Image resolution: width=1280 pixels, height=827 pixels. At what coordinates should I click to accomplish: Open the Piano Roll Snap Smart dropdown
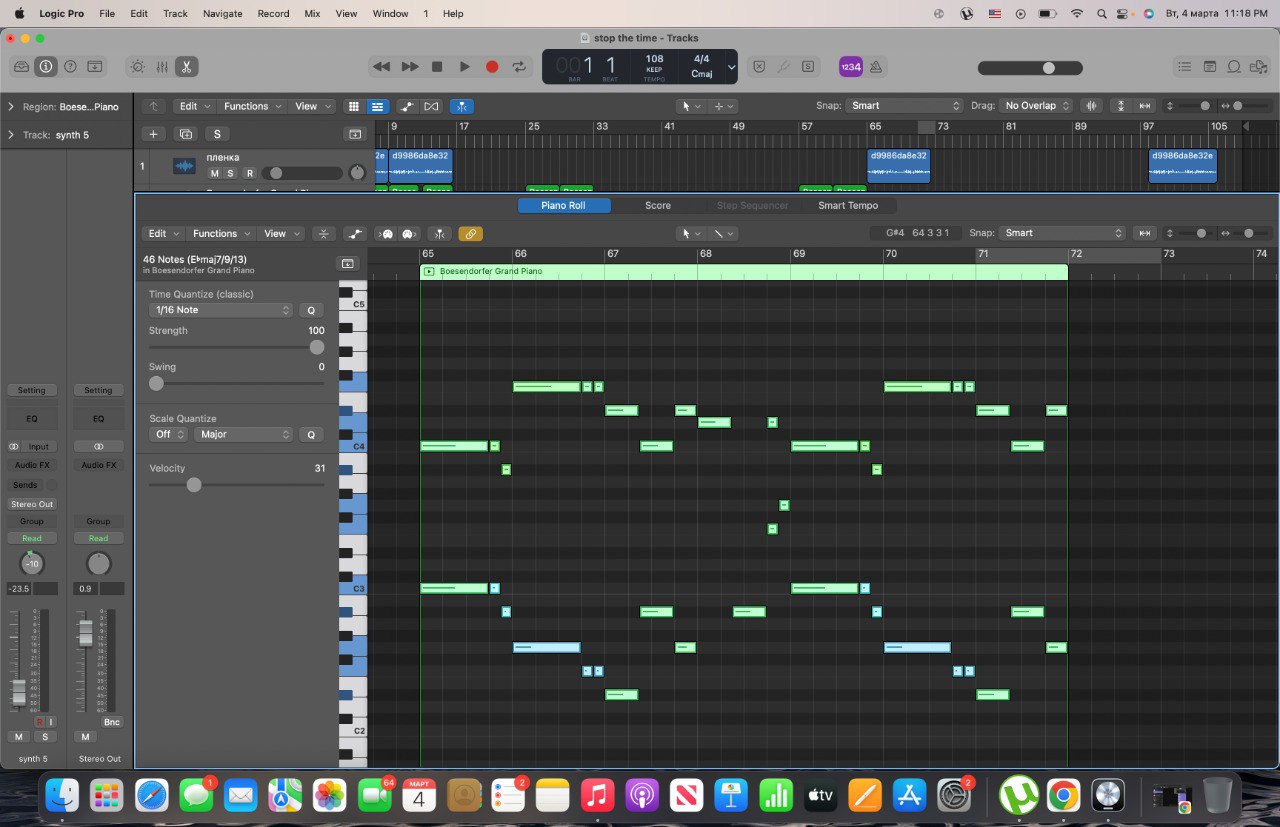pyautogui.click(x=1063, y=233)
